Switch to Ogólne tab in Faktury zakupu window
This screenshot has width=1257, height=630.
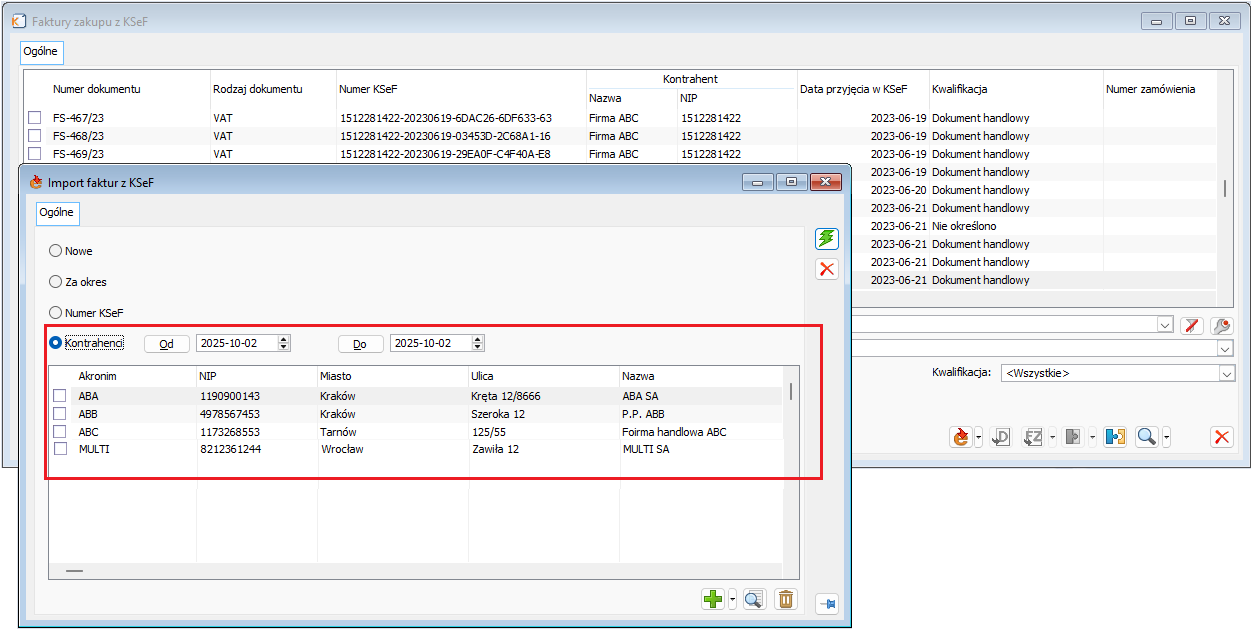[41, 50]
